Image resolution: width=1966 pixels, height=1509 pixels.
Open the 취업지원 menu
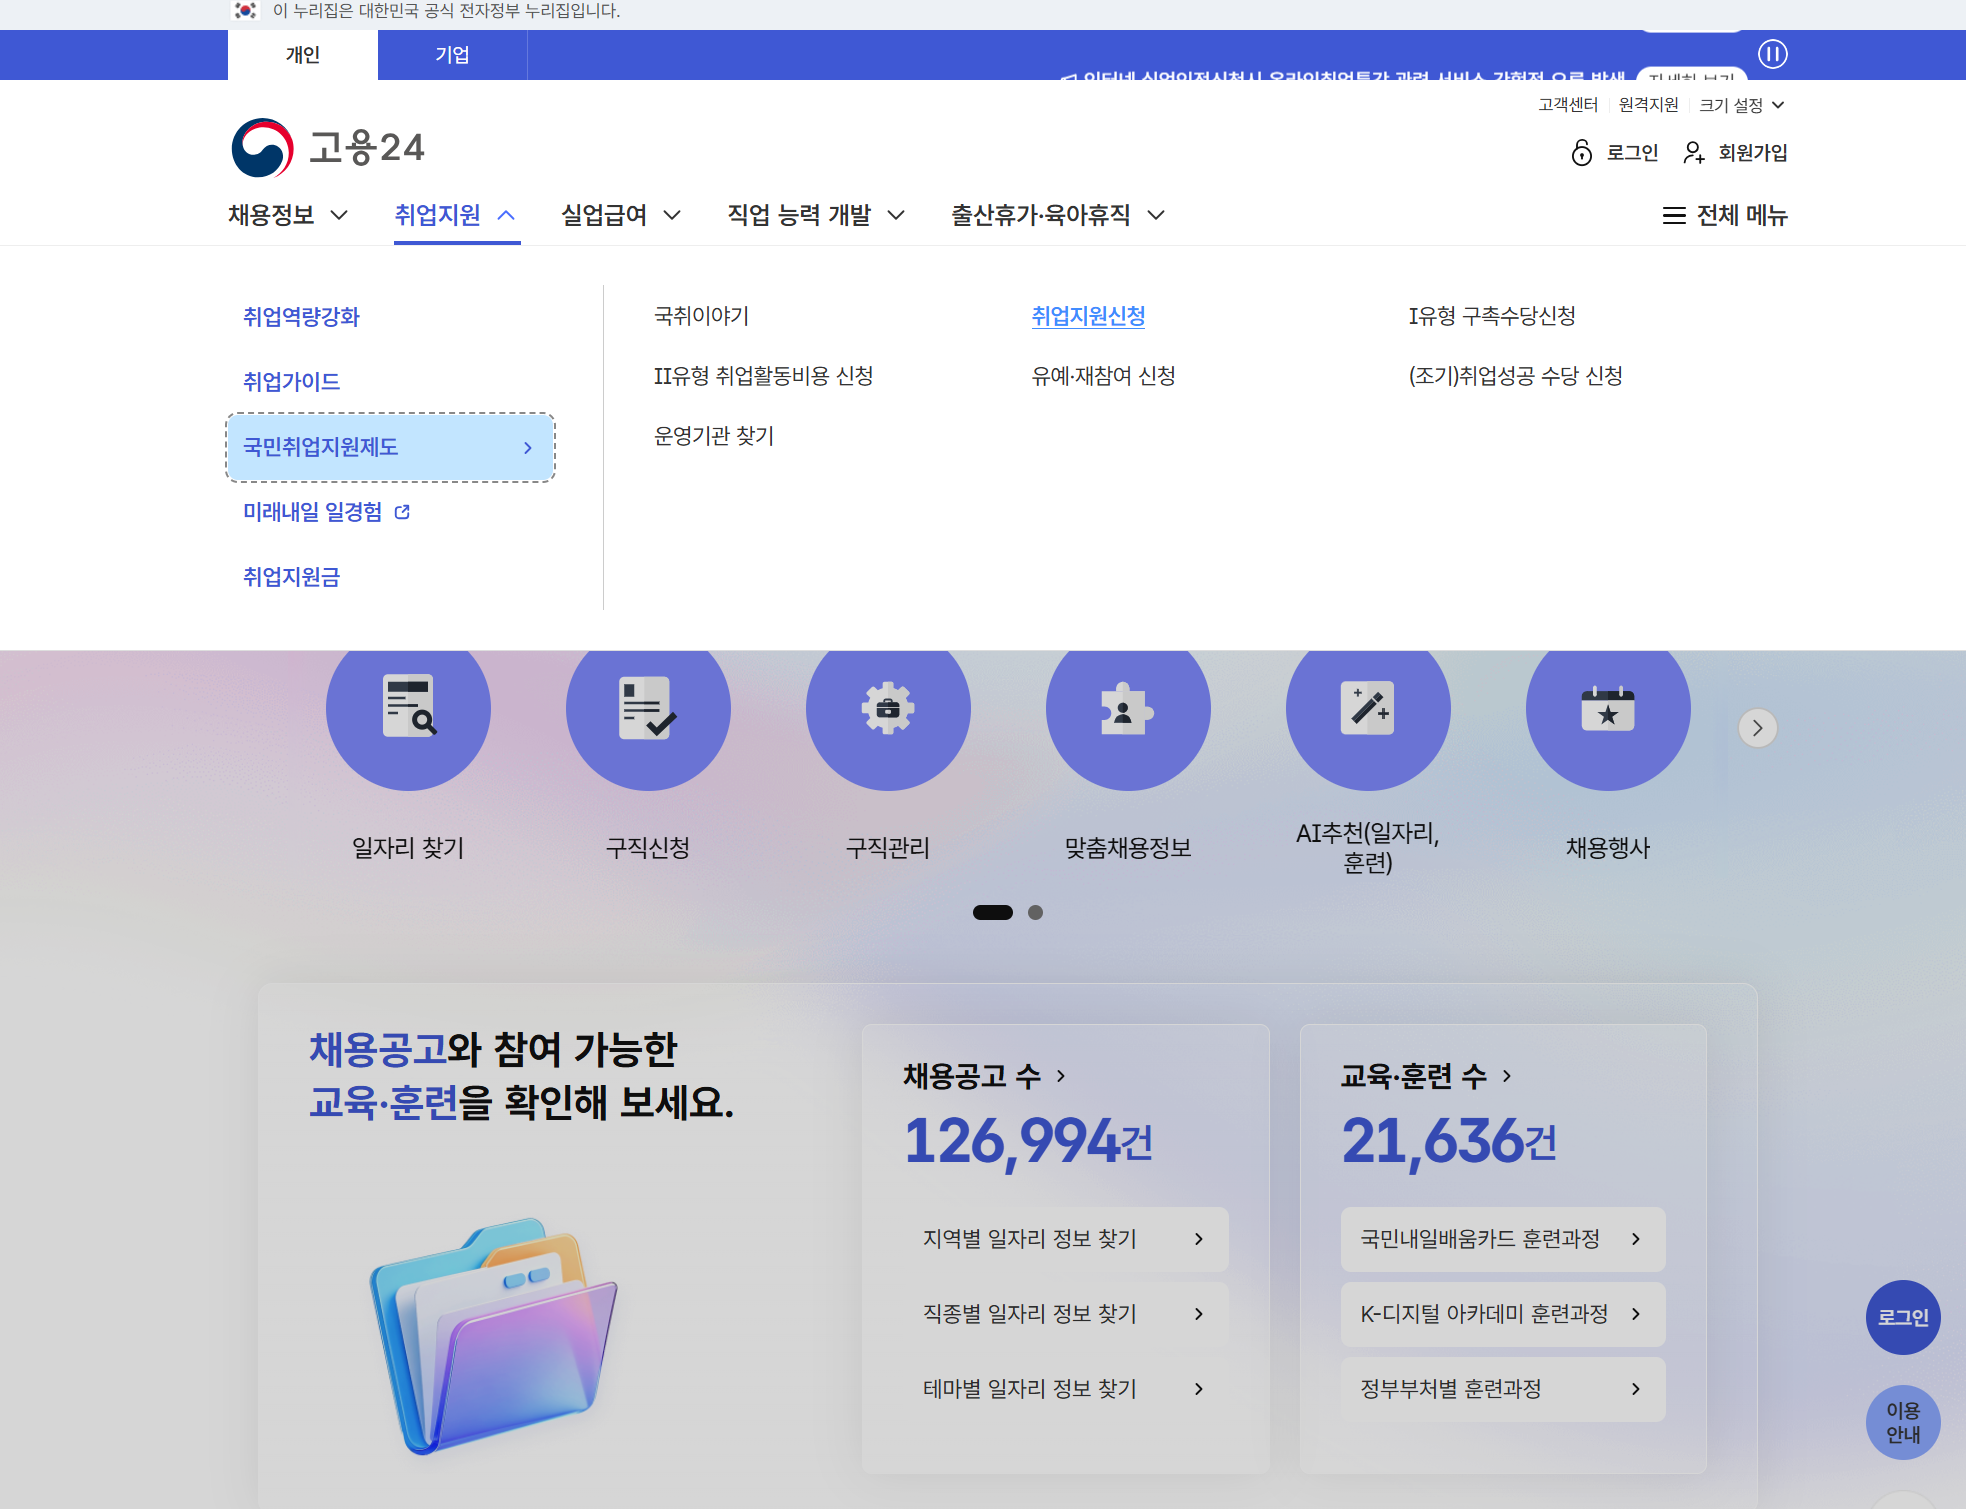click(455, 215)
